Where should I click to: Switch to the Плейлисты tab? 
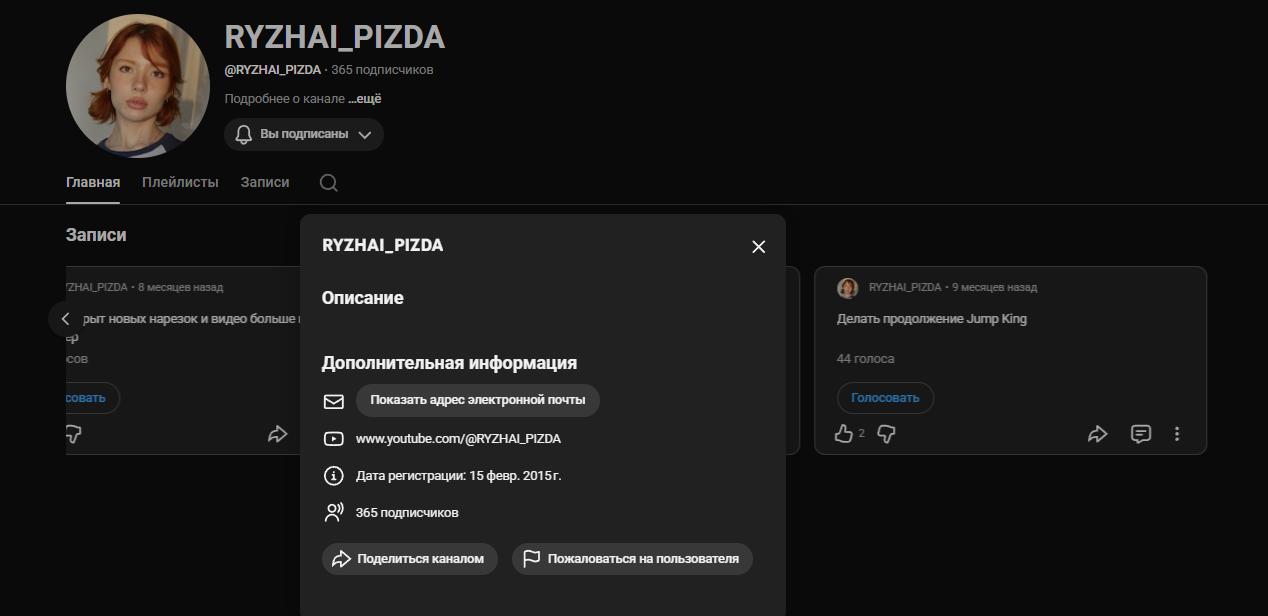point(180,182)
